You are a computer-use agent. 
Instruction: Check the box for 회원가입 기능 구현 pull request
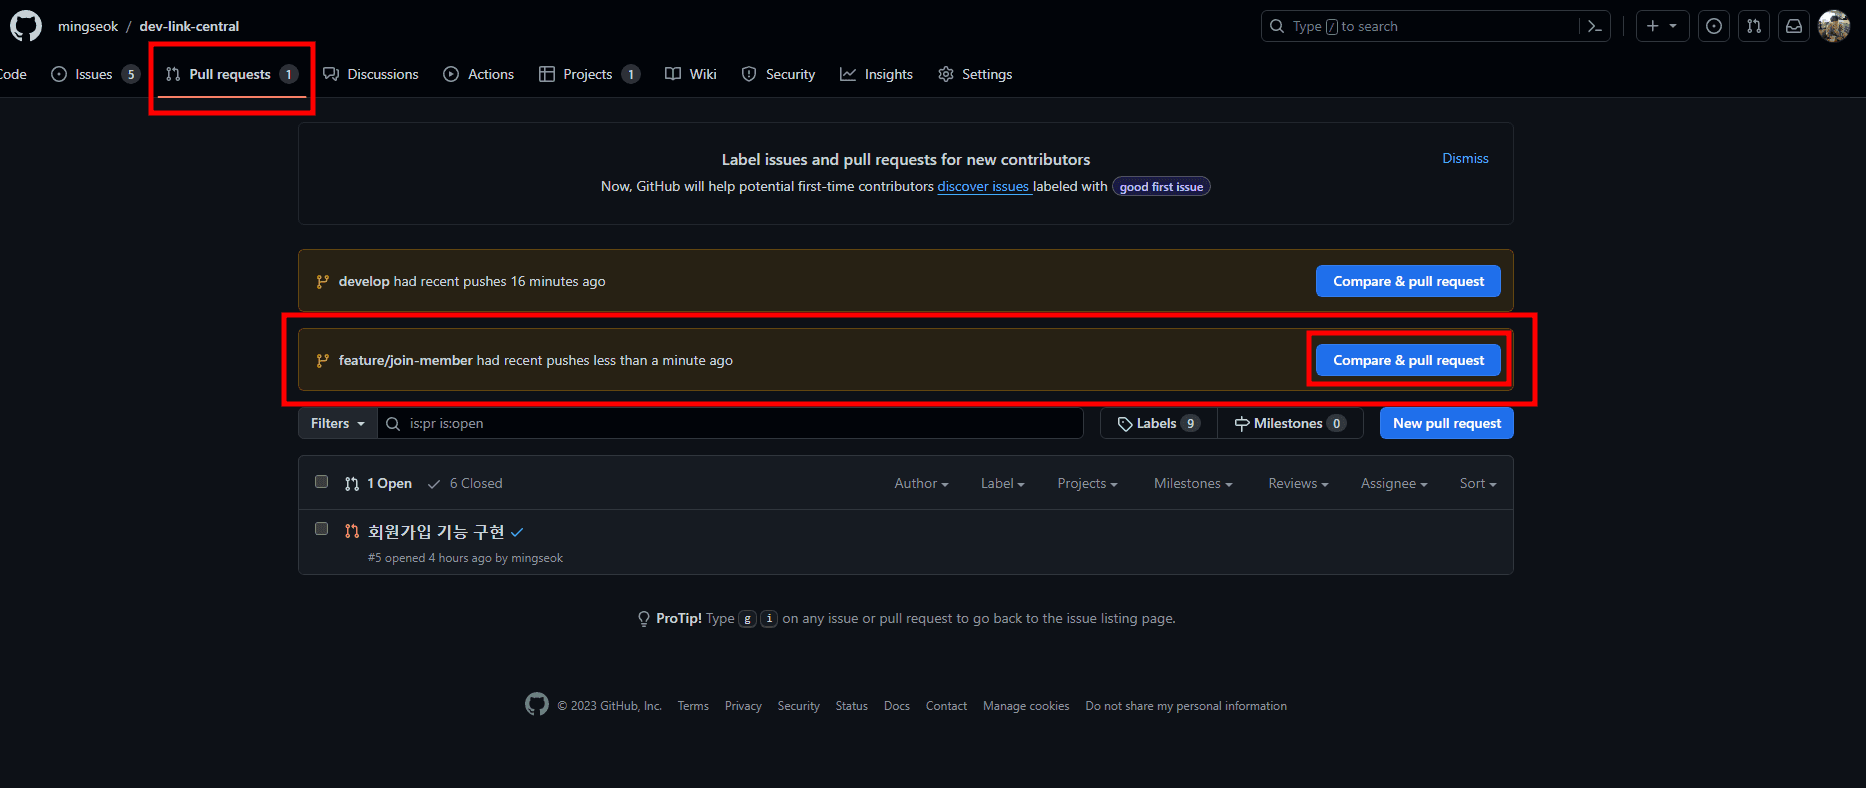(x=321, y=529)
